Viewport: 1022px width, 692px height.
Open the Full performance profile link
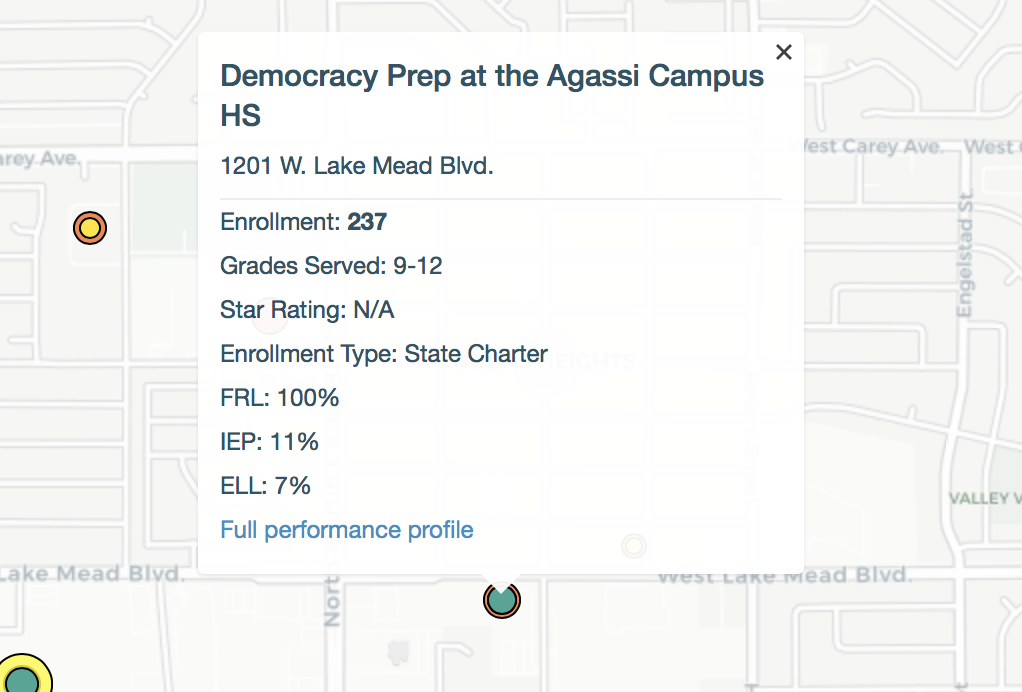coord(347,530)
